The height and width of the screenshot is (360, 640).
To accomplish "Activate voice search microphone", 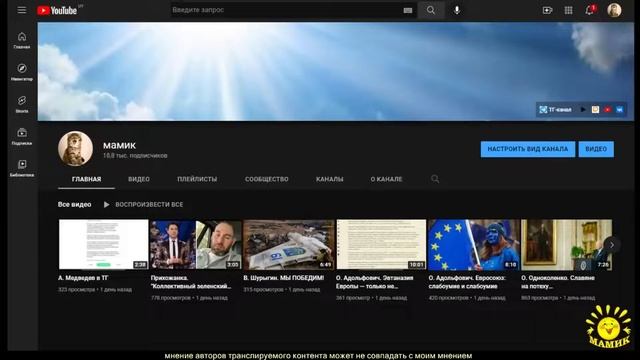I will coord(457,10).
